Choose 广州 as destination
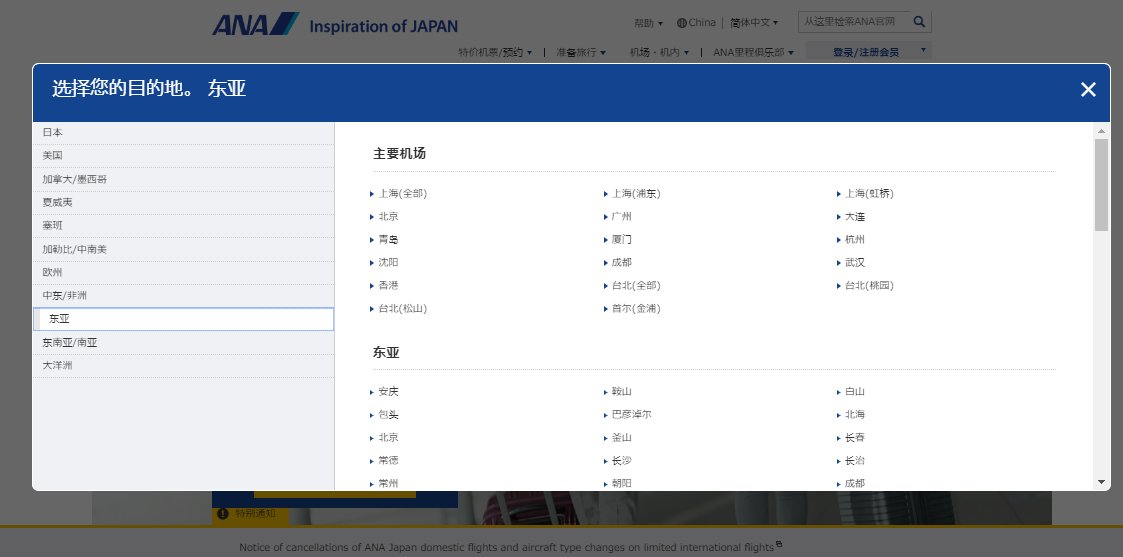This screenshot has height=557, width=1123. [622, 217]
